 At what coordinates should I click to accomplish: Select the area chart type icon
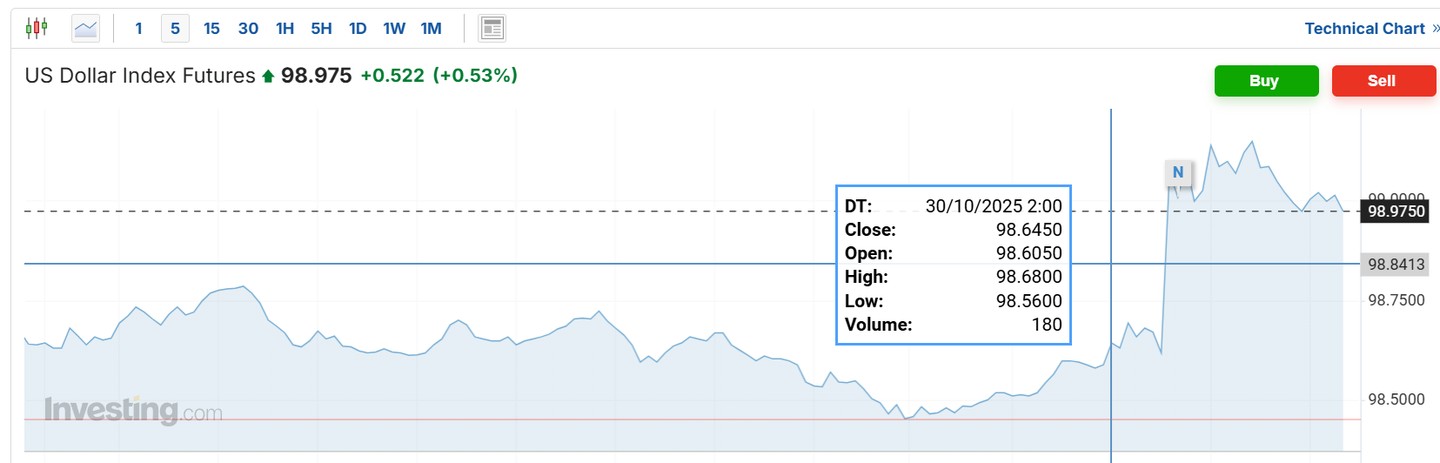pos(86,28)
